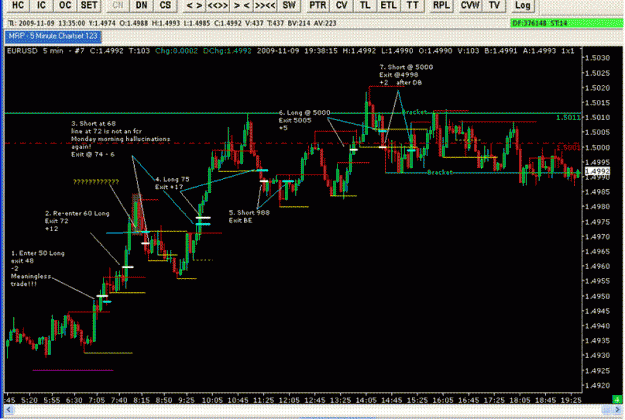Activate the OC toolbar button

click(65, 5)
